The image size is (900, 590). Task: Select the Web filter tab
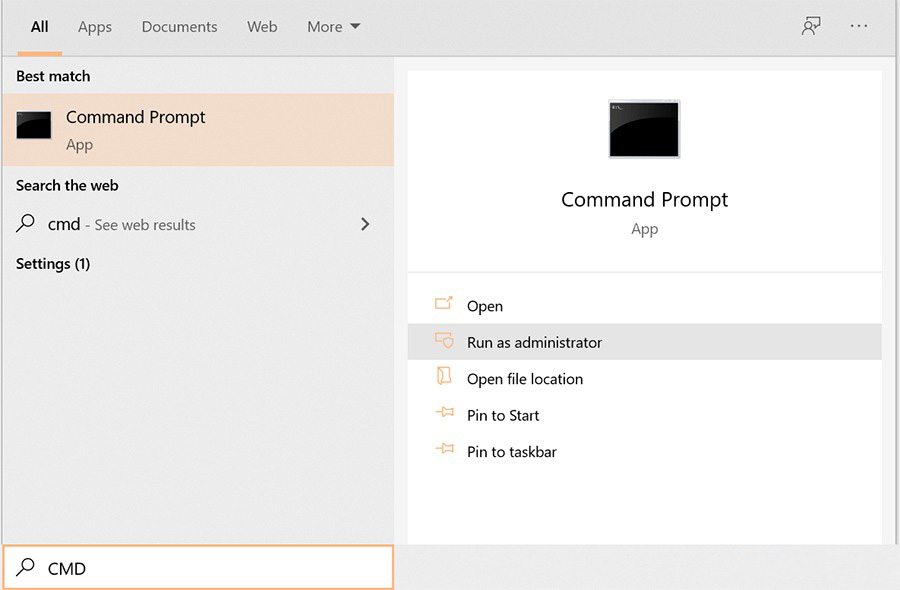pyautogui.click(x=262, y=26)
